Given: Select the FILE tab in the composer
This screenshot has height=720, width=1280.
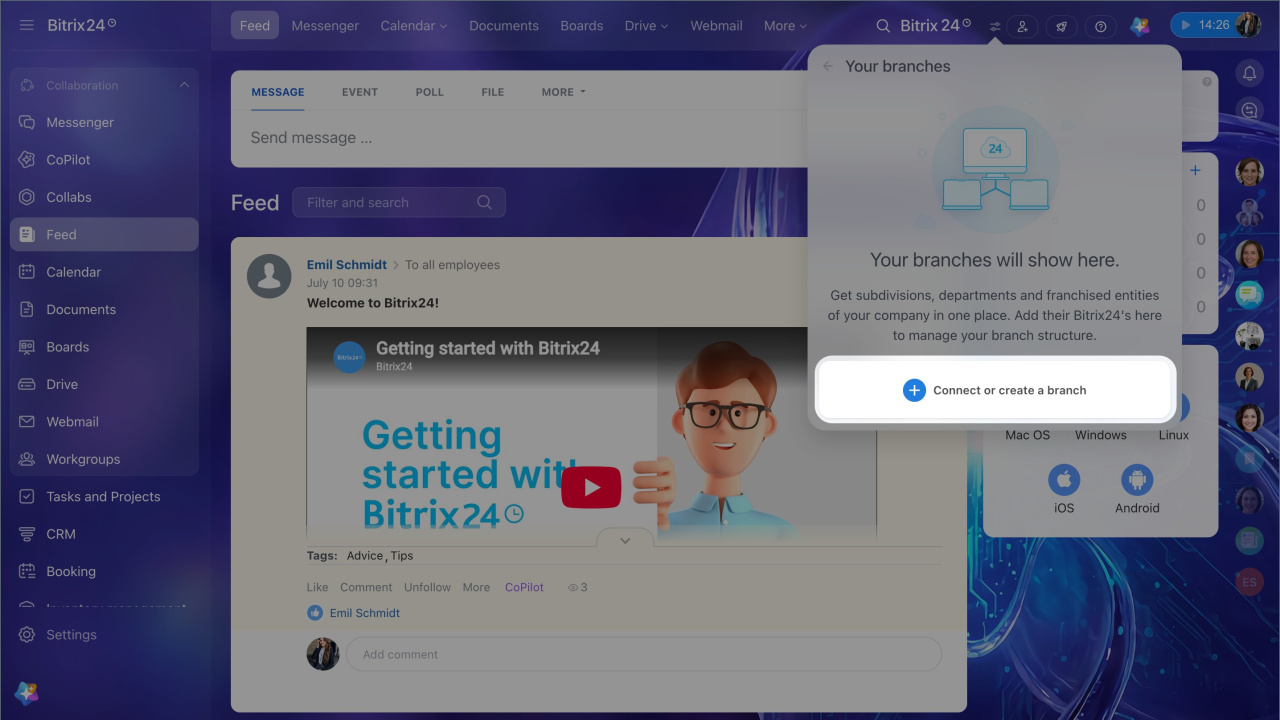Looking at the screenshot, I should [493, 92].
